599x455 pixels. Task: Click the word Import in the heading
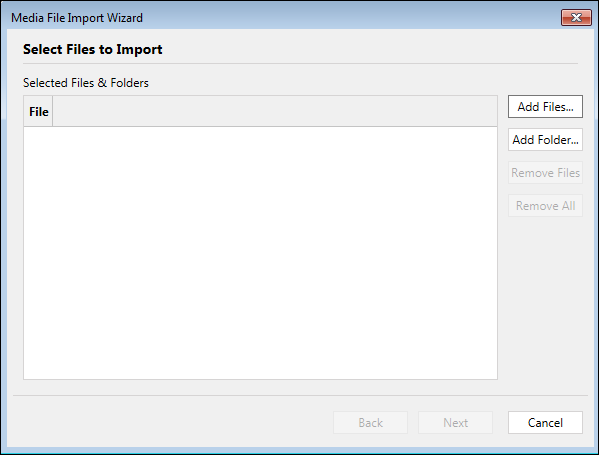coord(139,50)
